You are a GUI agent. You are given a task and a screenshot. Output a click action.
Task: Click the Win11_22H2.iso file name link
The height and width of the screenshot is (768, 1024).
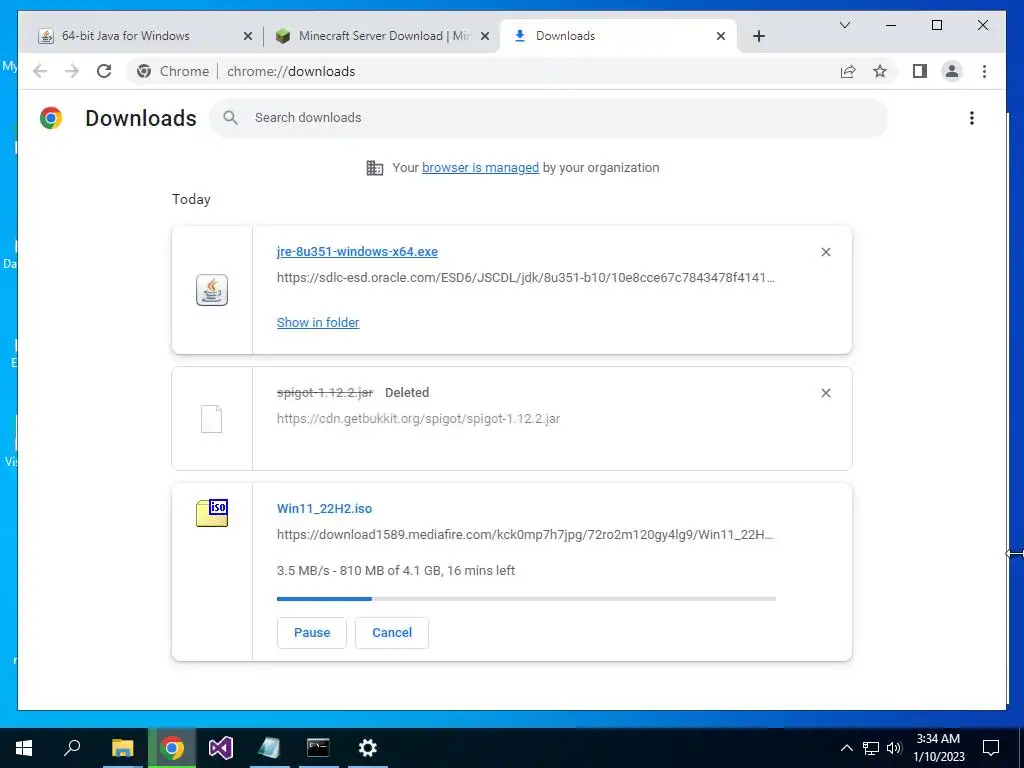tap(325, 509)
